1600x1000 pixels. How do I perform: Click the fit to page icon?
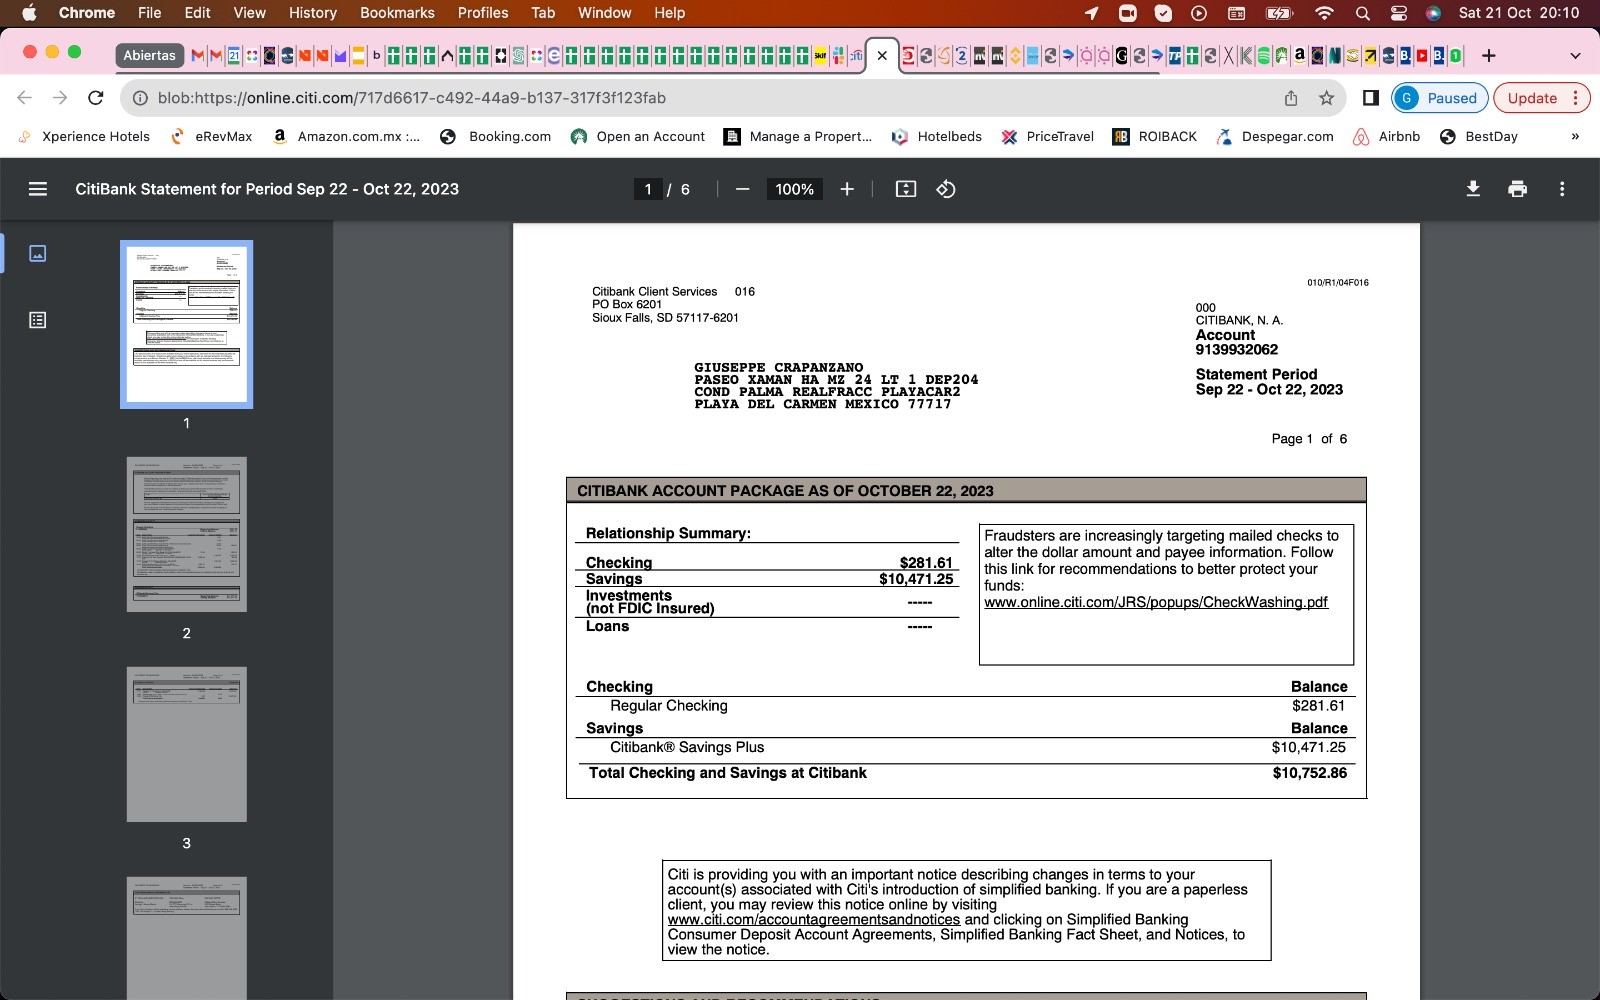(x=906, y=189)
